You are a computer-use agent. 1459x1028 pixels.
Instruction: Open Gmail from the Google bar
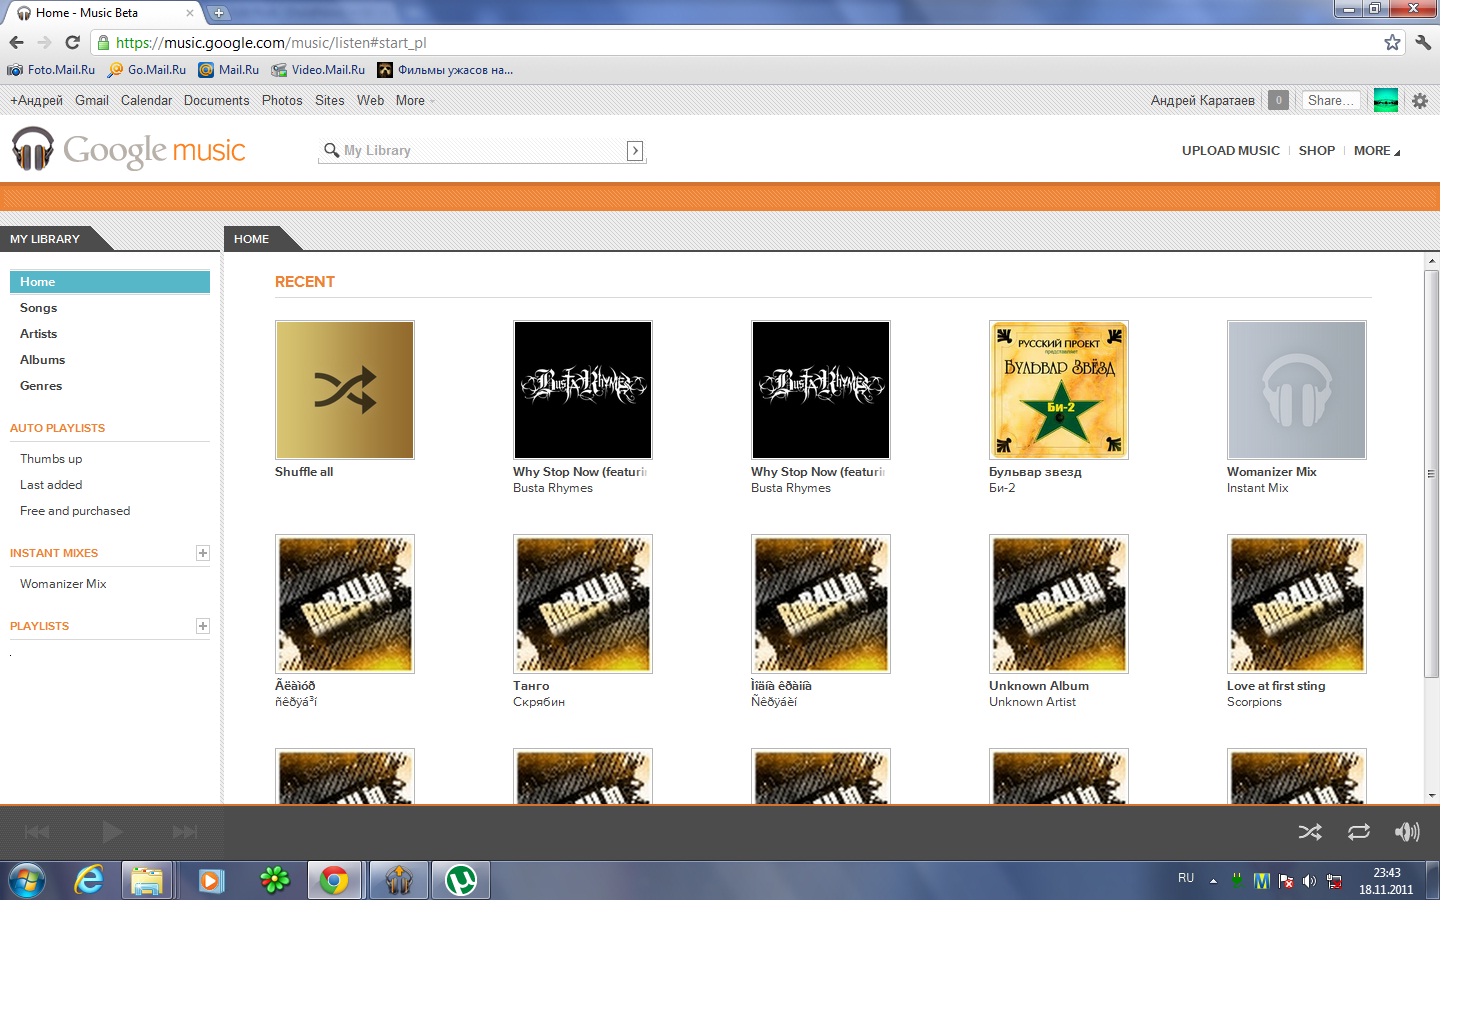point(92,100)
